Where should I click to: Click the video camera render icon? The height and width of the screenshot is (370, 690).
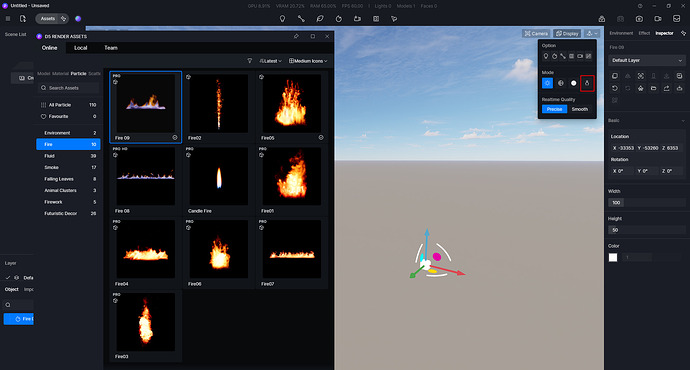pyautogui.click(x=658, y=19)
